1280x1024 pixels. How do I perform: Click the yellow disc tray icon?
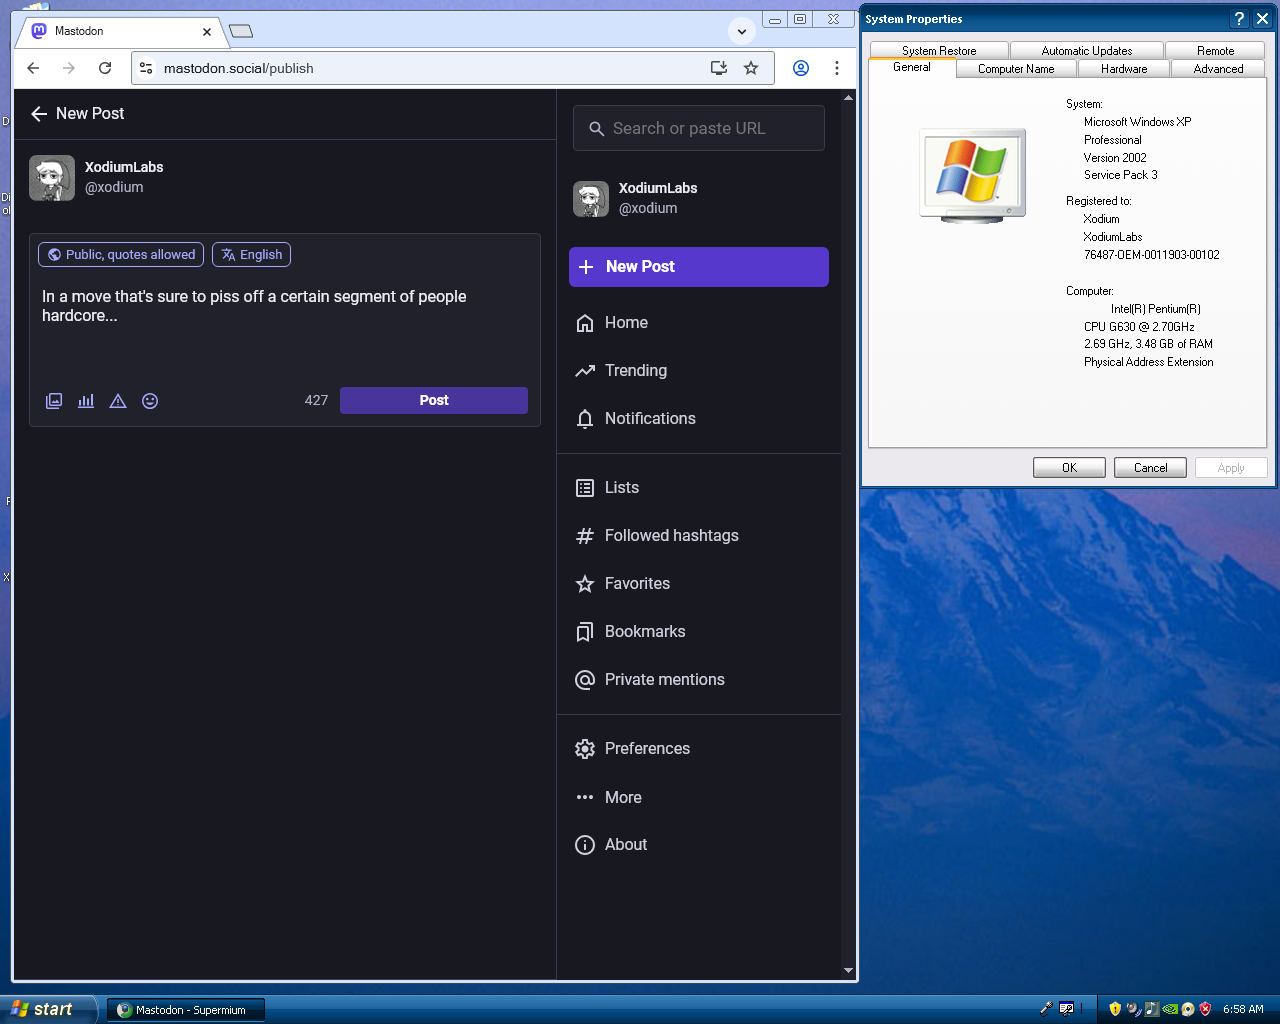(x=1188, y=1009)
